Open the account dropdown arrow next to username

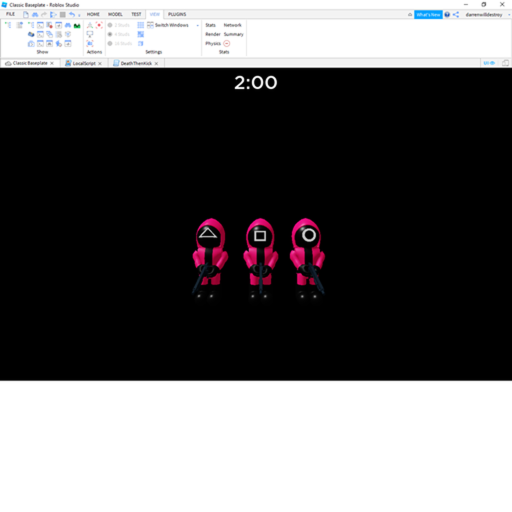(x=509, y=15)
